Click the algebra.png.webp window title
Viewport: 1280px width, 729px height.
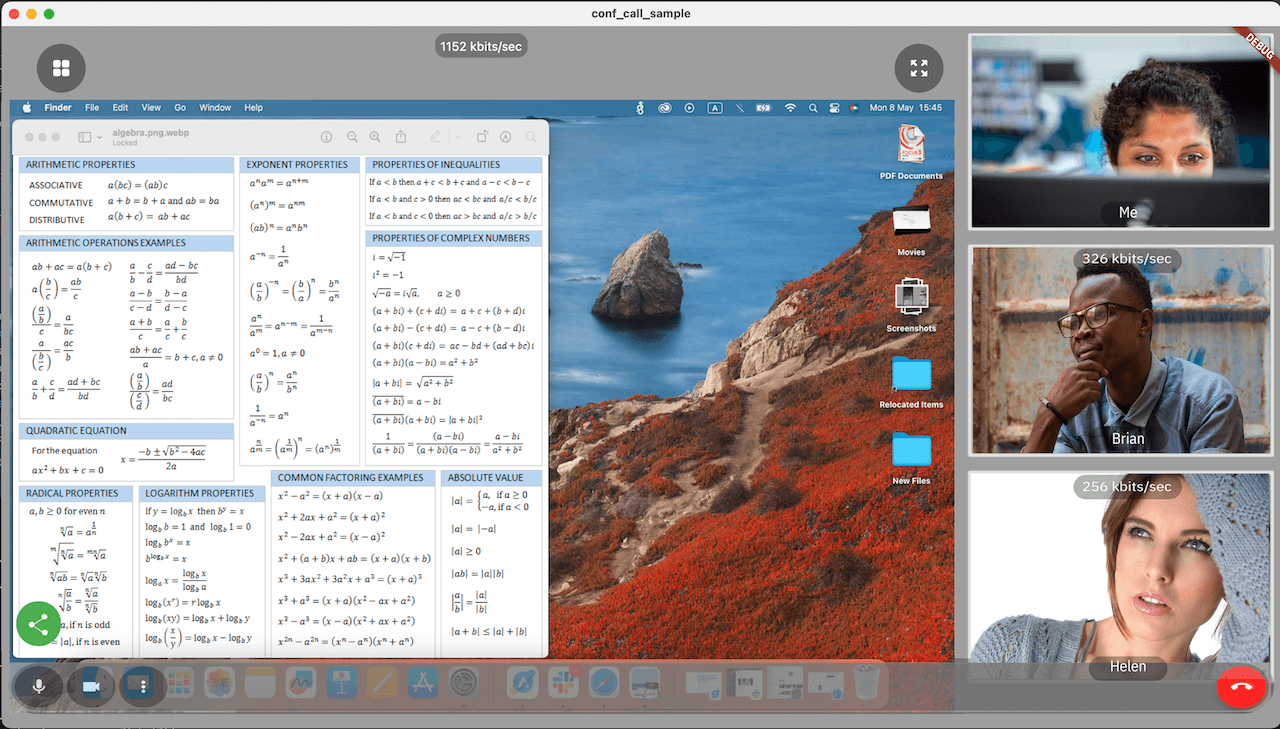pyautogui.click(x=151, y=132)
